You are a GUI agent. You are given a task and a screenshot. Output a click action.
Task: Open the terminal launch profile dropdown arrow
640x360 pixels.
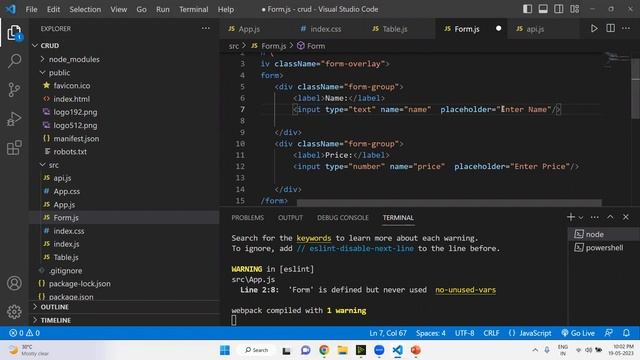(x=581, y=218)
